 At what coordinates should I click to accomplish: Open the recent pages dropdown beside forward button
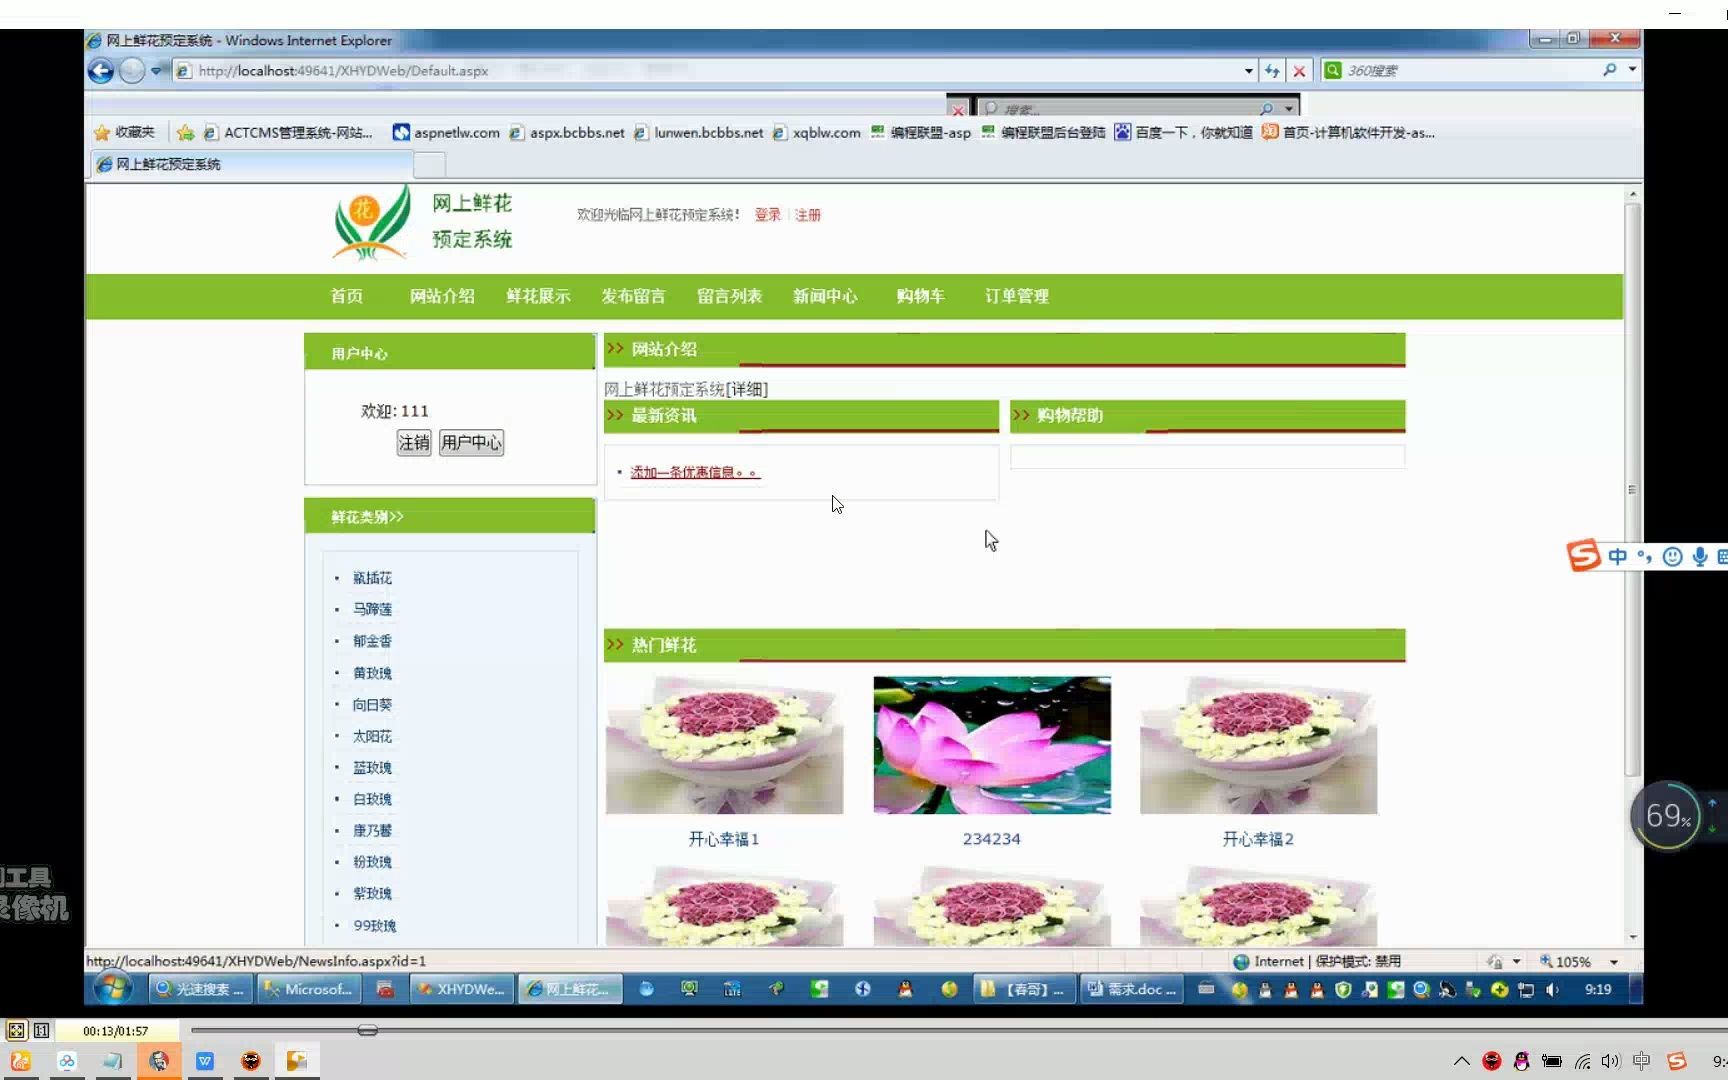pyautogui.click(x=156, y=71)
